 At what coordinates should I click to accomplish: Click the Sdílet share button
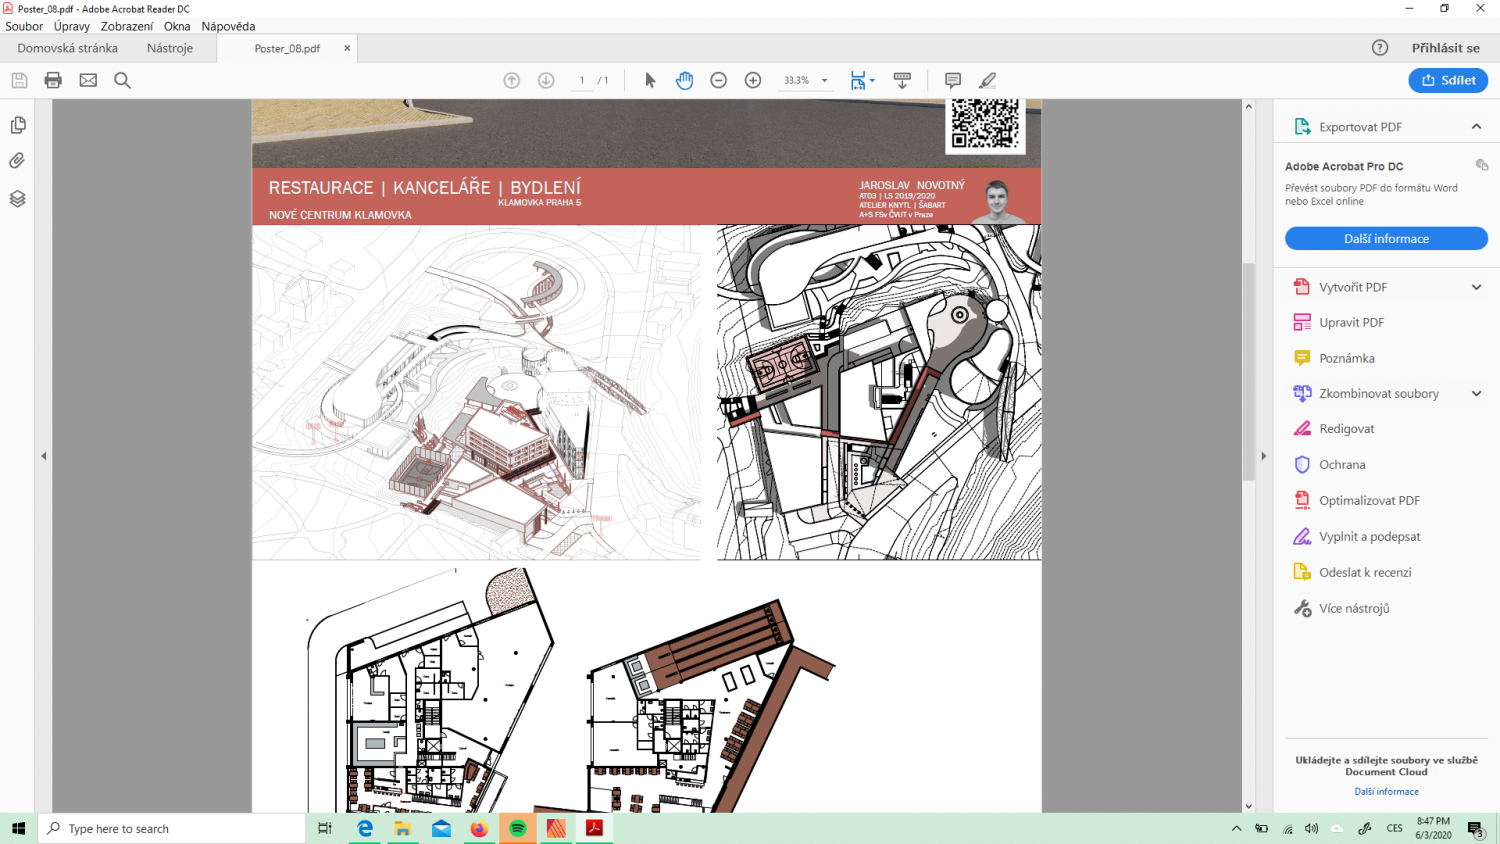tap(1448, 80)
